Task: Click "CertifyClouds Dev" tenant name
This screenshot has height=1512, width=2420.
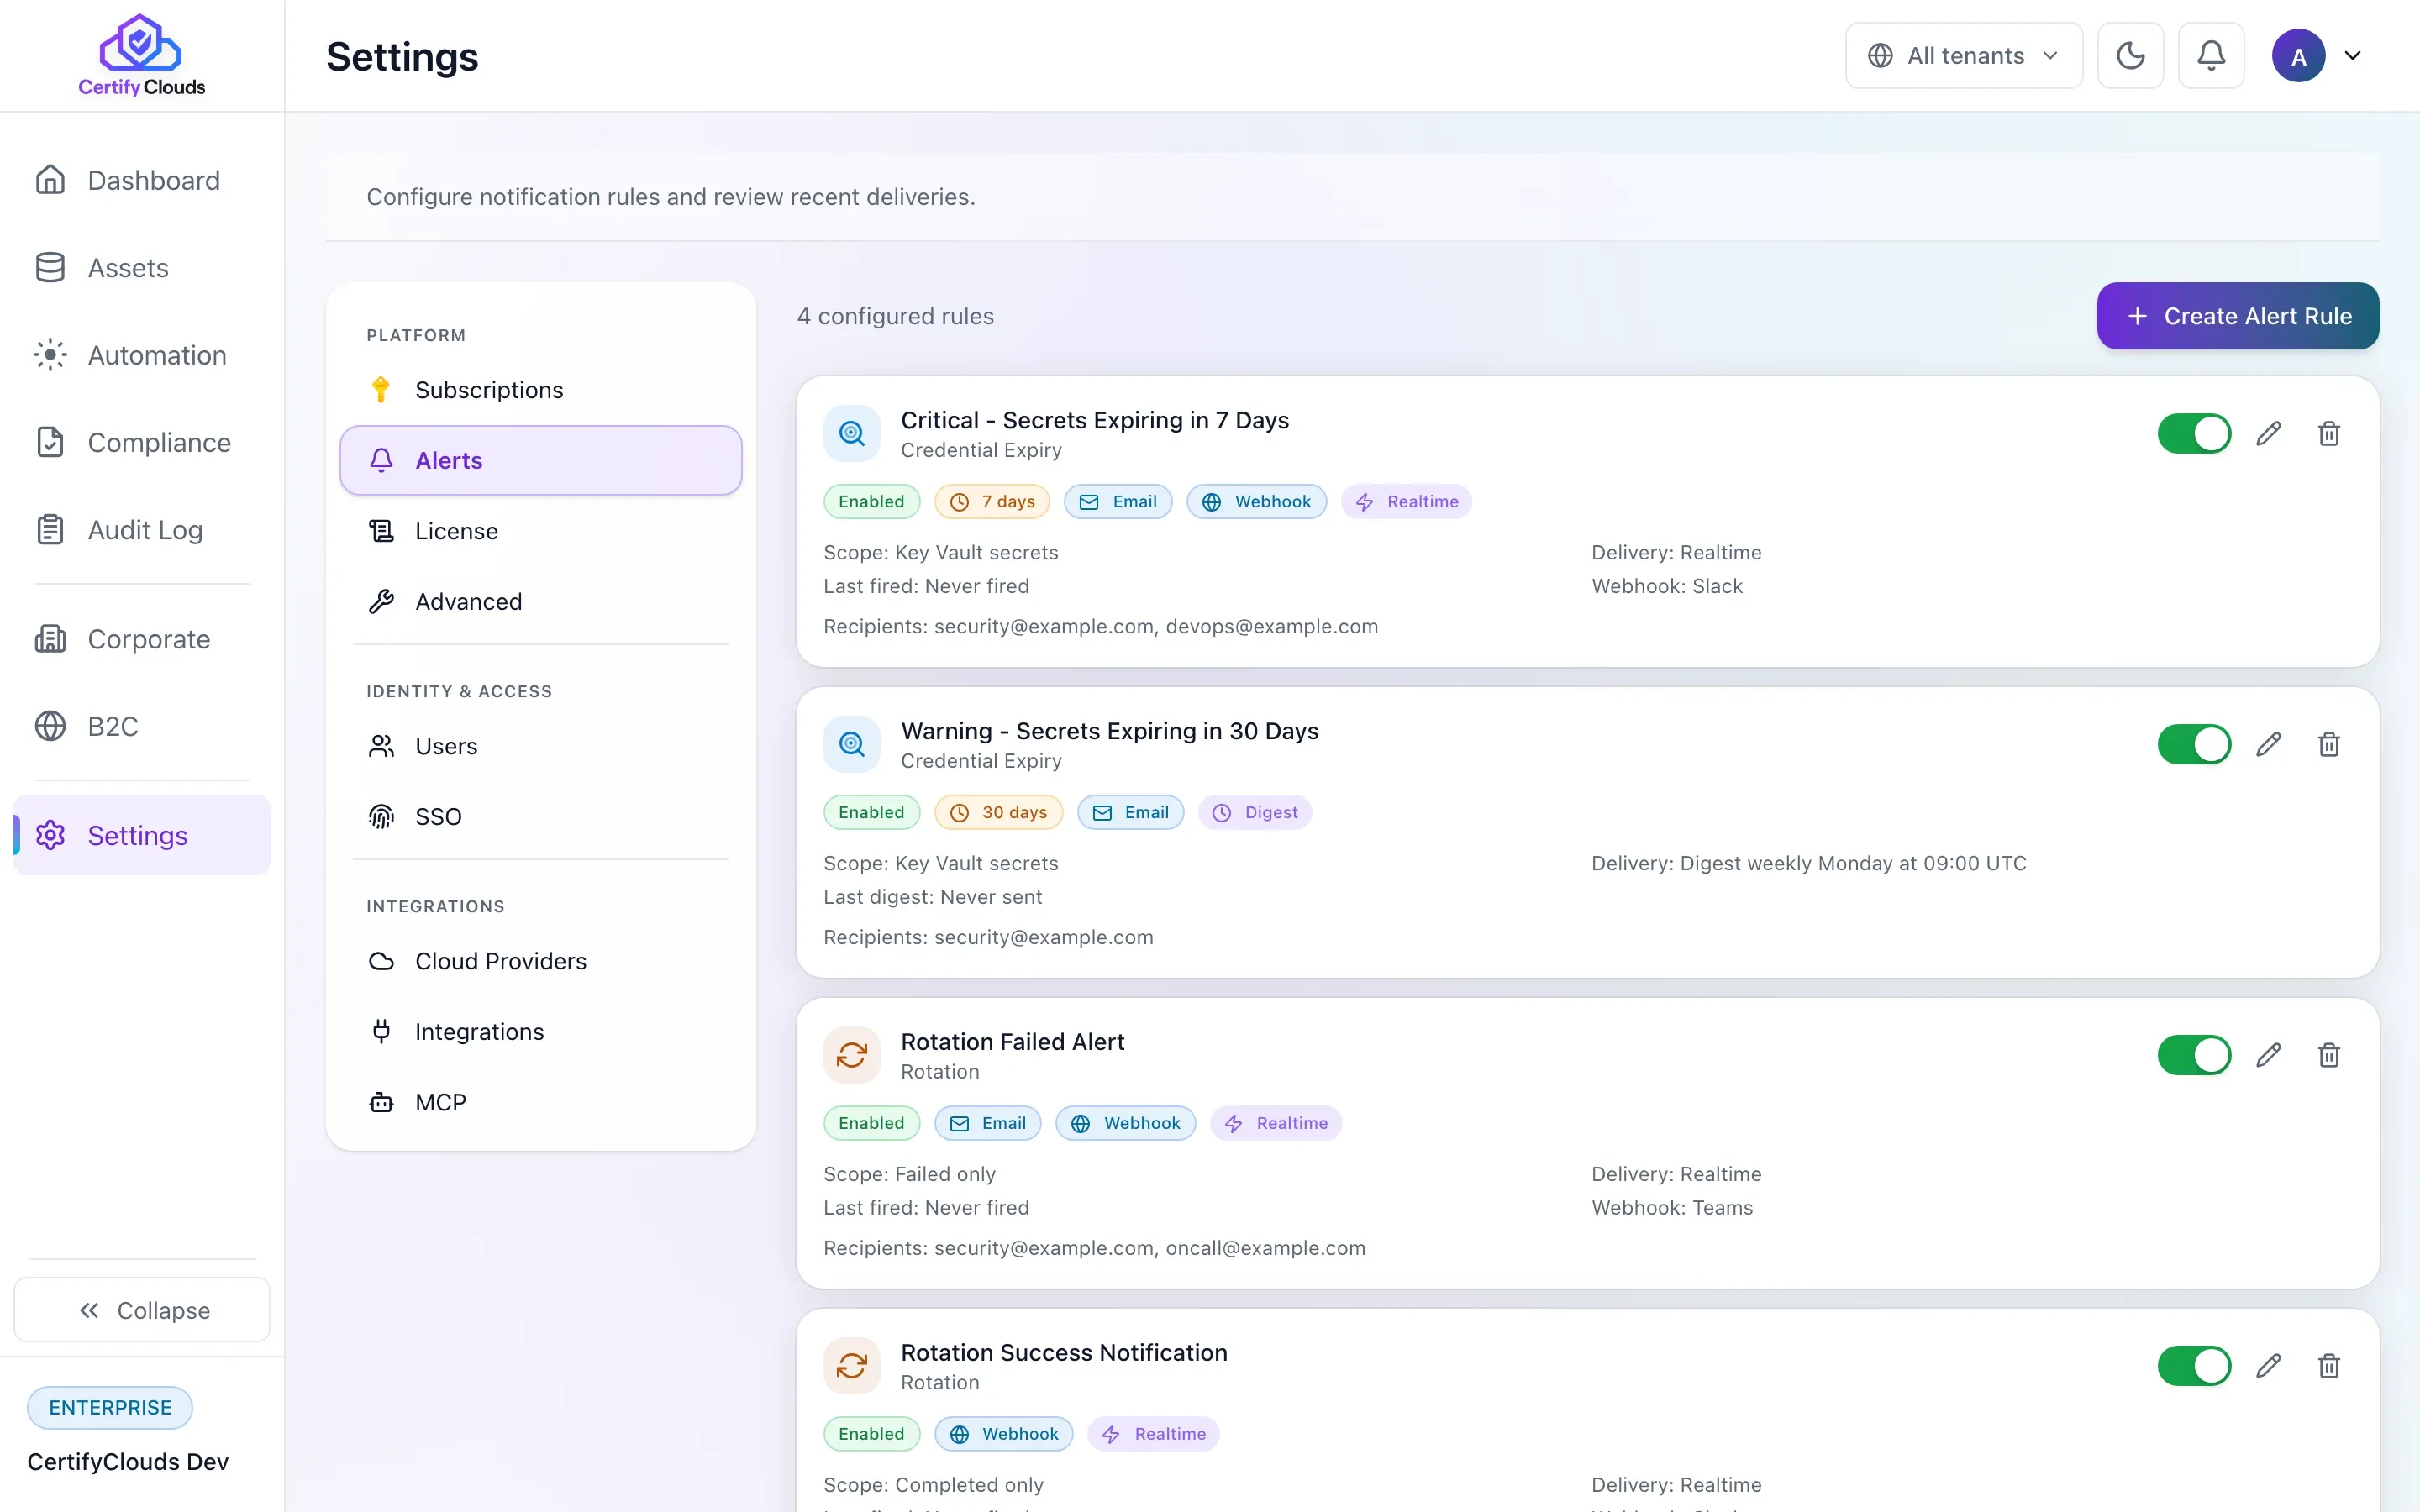Action: [128, 1462]
